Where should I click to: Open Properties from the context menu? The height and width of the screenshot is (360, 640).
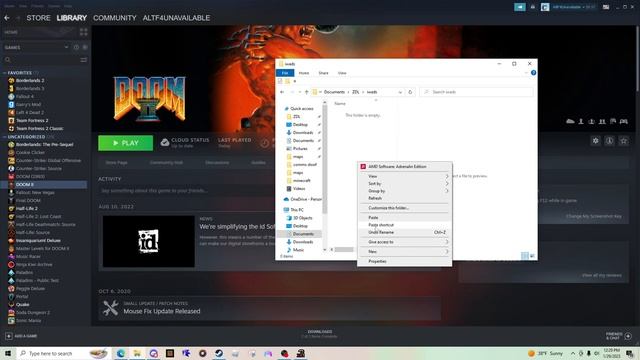click(x=404, y=261)
